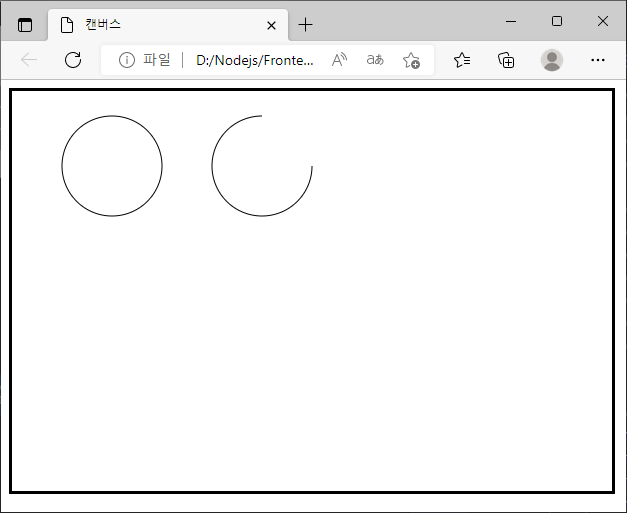Maximize the browser window

[x=557, y=21]
